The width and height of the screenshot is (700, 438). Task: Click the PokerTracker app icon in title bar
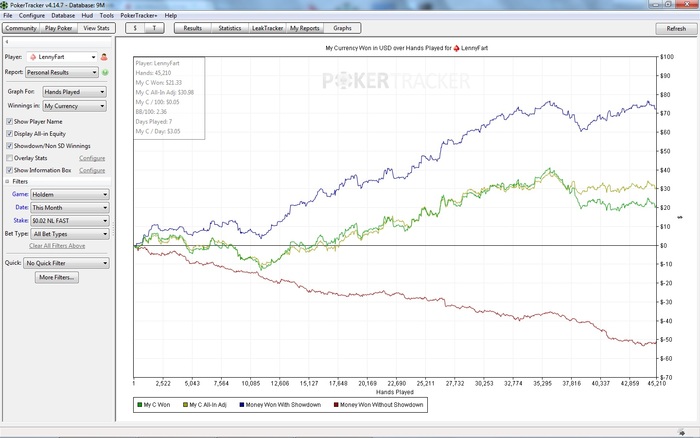pos(4,5)
